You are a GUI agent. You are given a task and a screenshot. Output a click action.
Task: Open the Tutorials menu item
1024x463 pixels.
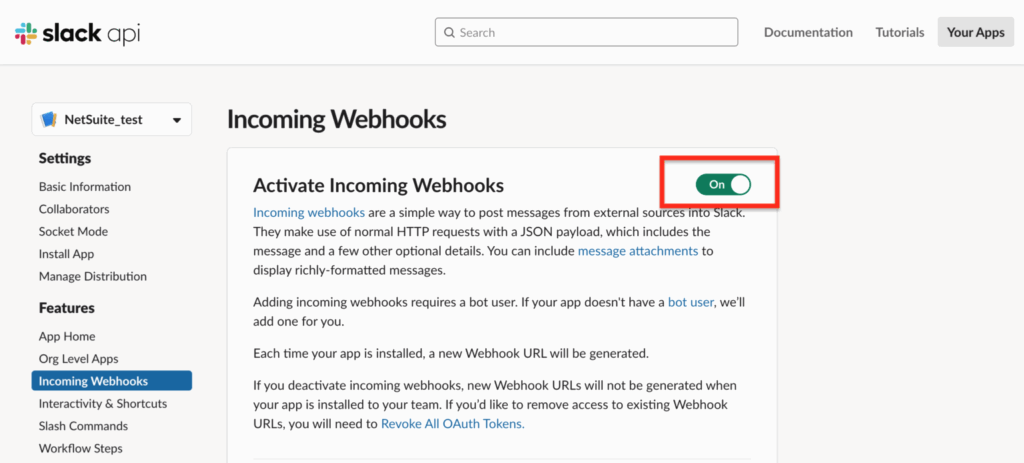point(900,32)
